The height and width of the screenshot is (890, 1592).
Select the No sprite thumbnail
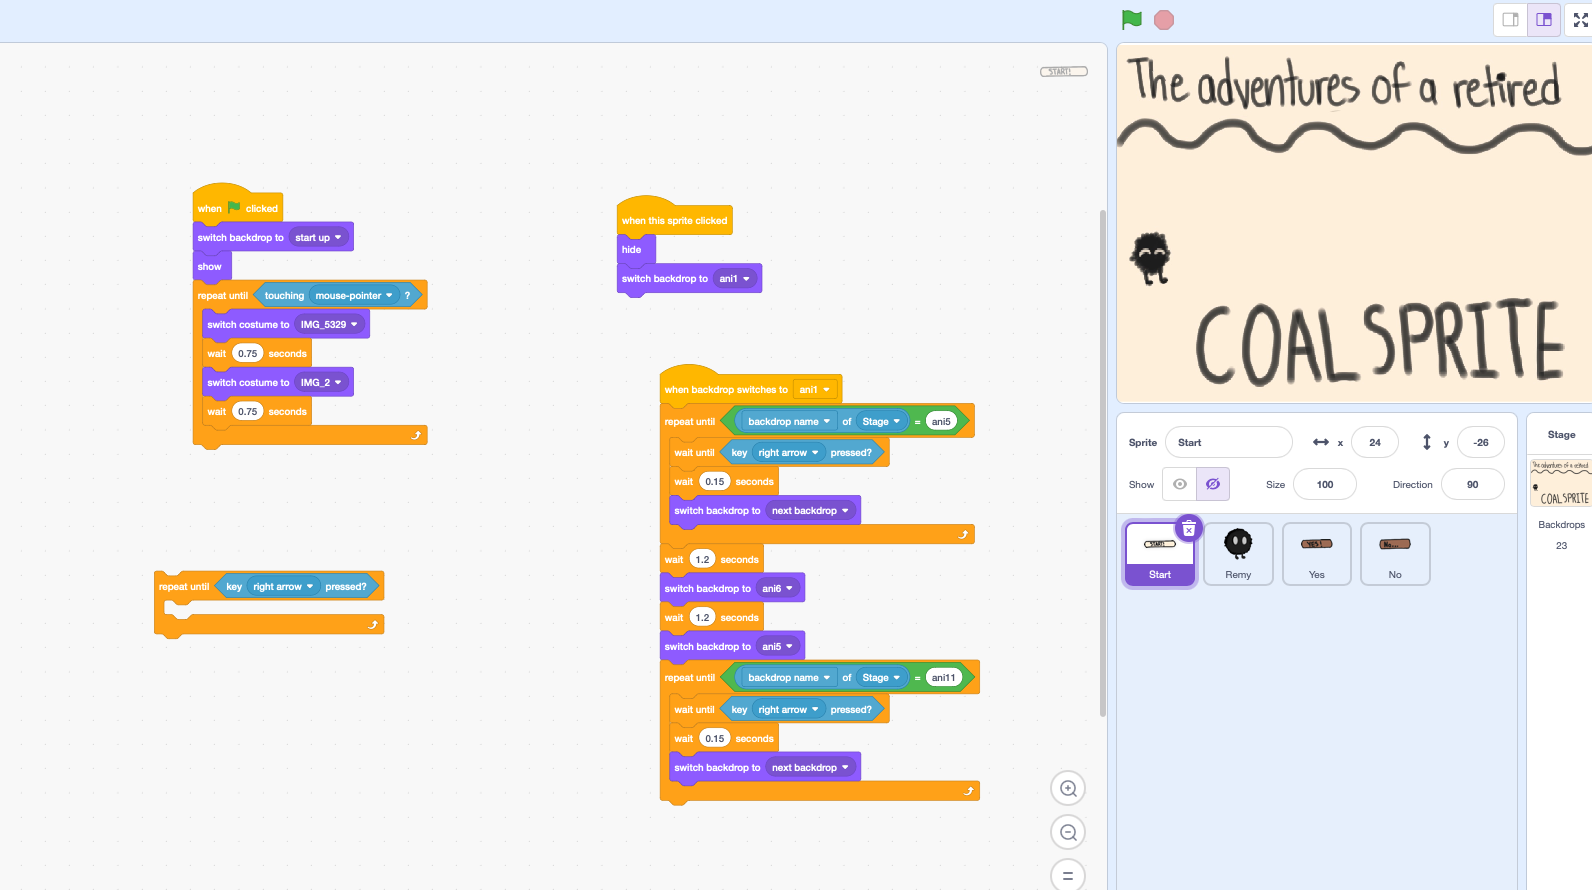[1395, 554]
